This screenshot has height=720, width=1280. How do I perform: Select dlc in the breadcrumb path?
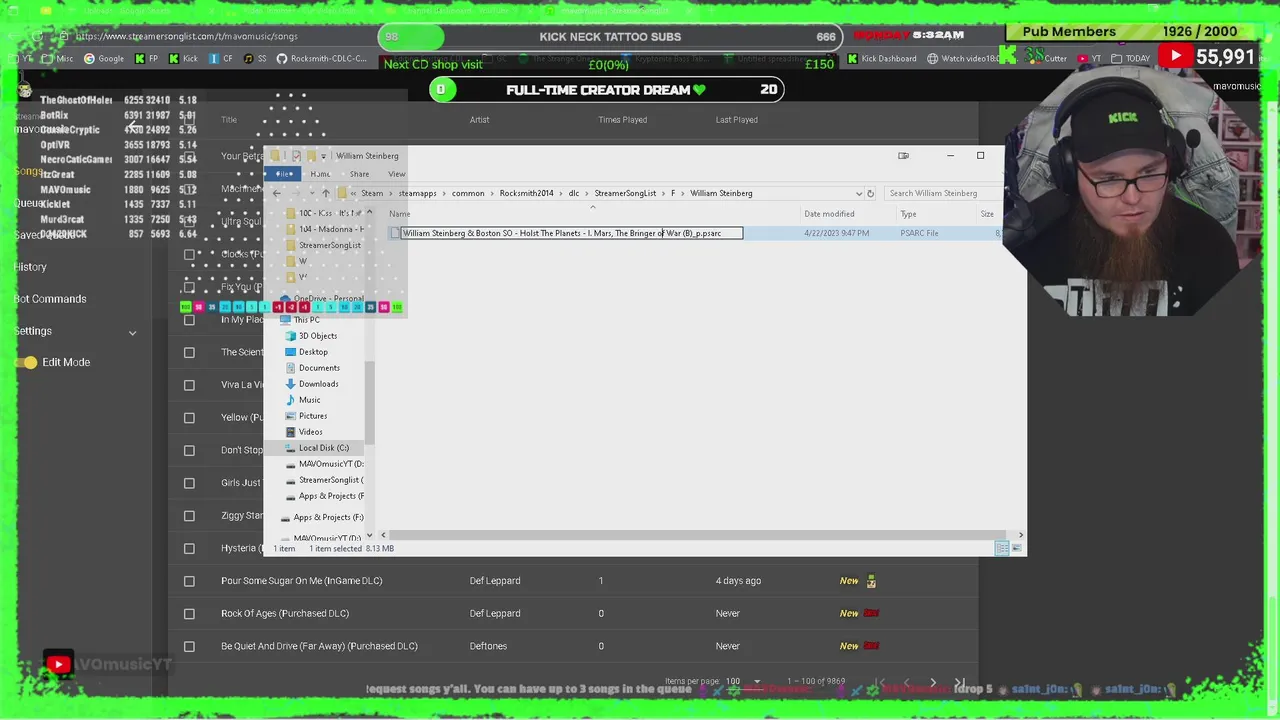[574, 193]
